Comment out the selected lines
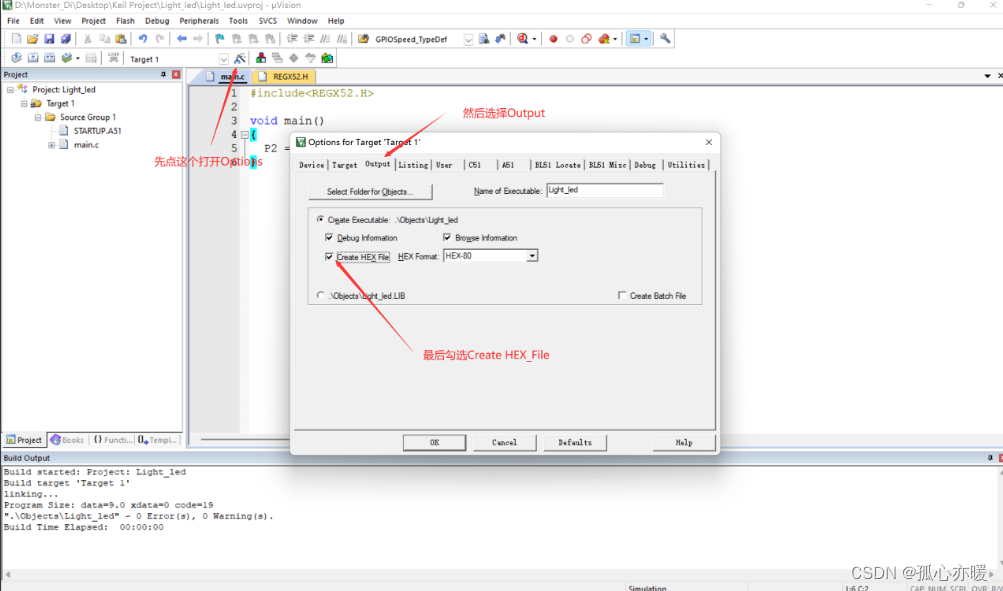1003x591 pixels. [326, 39]
